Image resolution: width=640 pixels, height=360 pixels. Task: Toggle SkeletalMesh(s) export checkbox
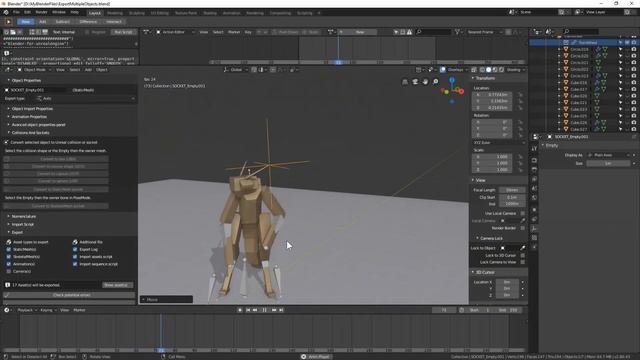(x=9, y=257)
